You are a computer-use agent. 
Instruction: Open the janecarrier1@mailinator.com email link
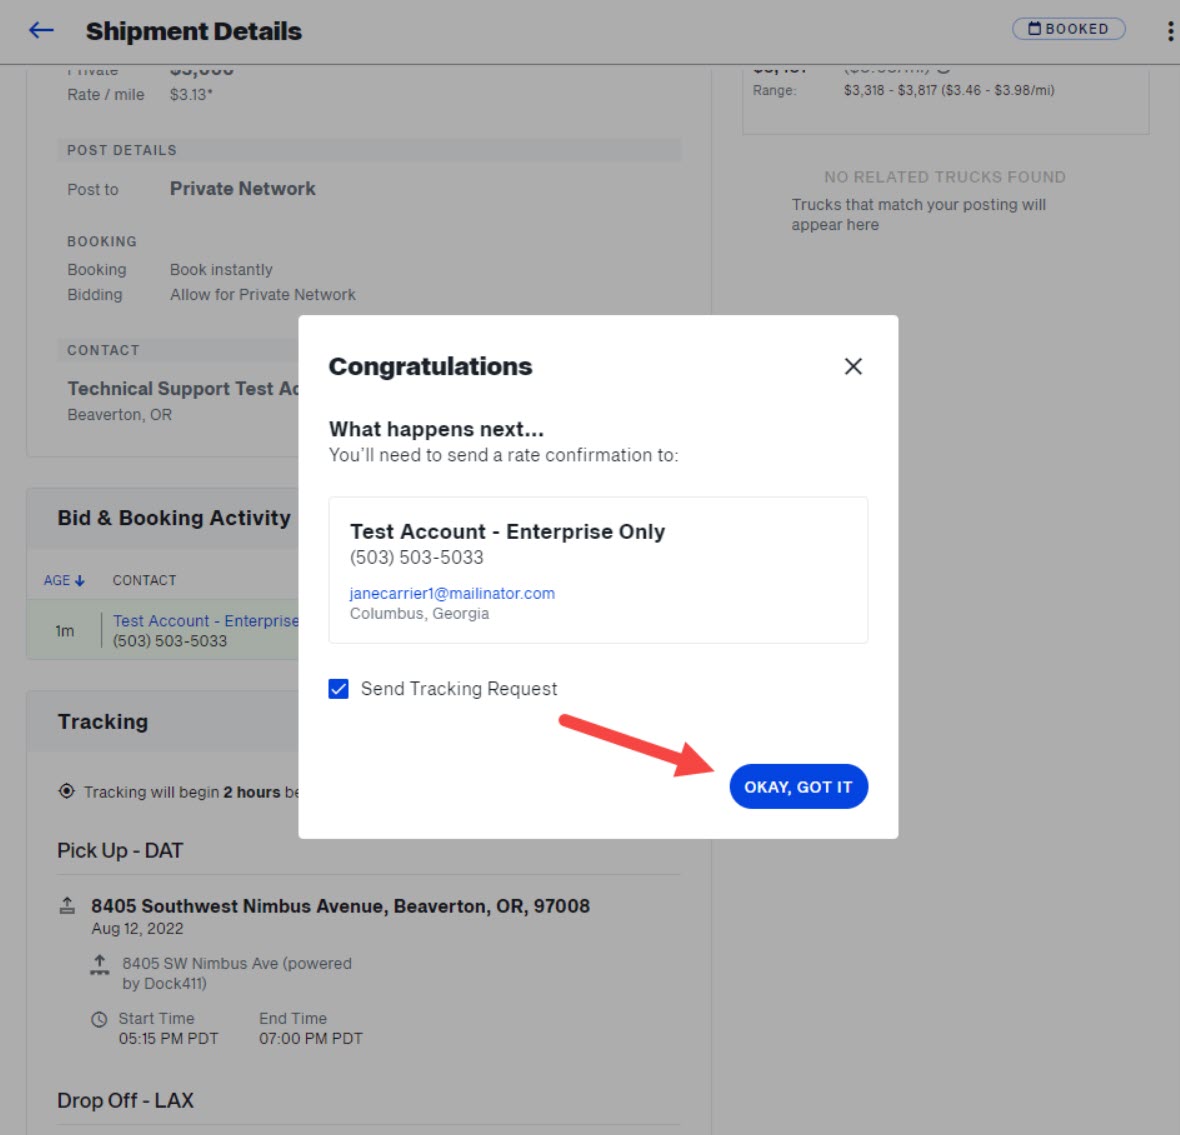[x=452, y=592]
